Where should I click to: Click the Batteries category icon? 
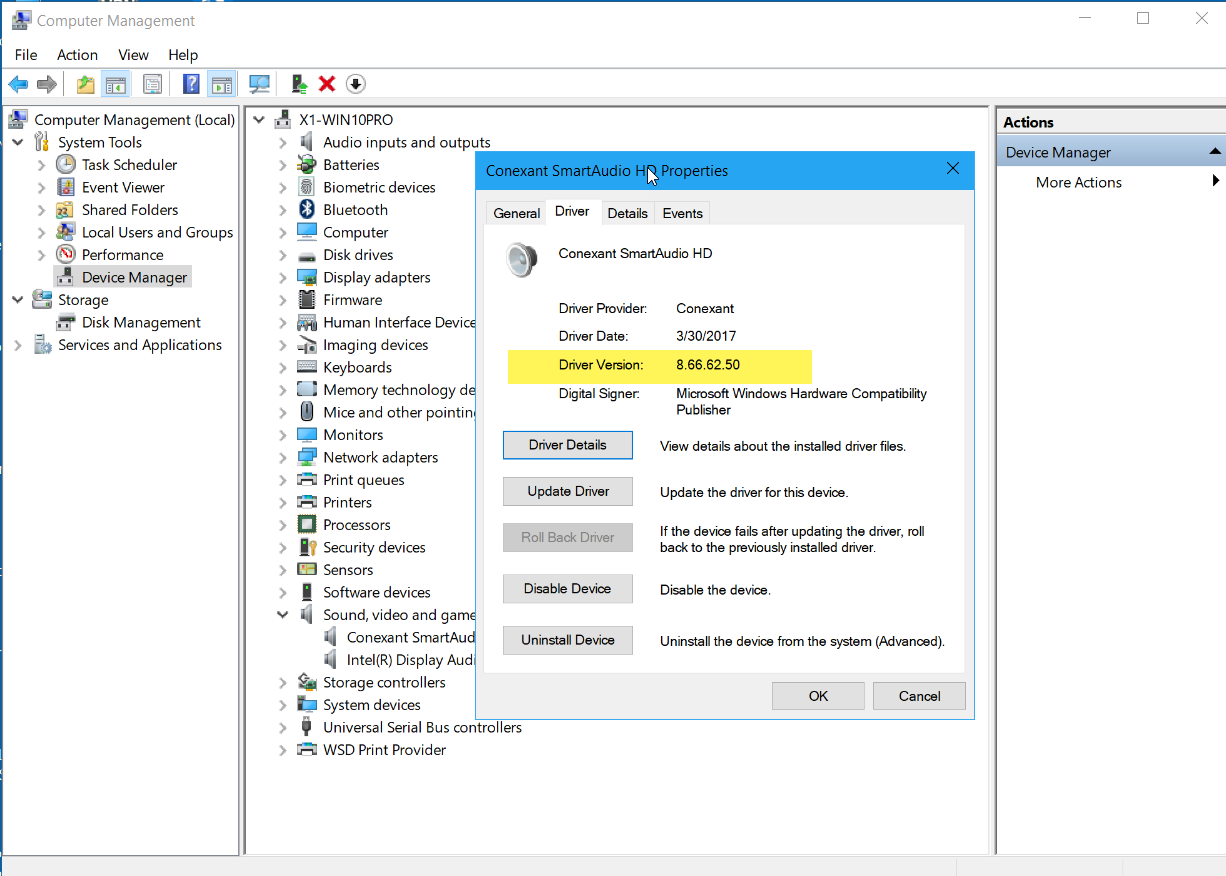pos(307,164)
